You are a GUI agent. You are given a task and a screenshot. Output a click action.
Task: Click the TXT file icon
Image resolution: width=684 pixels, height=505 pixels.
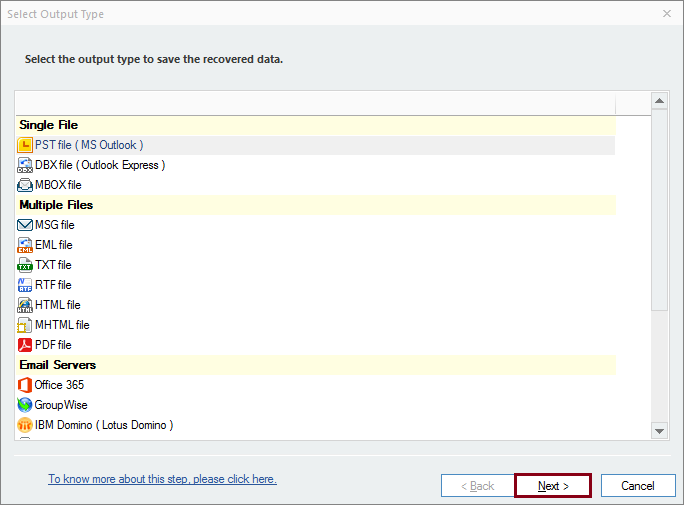click(25, 265)
